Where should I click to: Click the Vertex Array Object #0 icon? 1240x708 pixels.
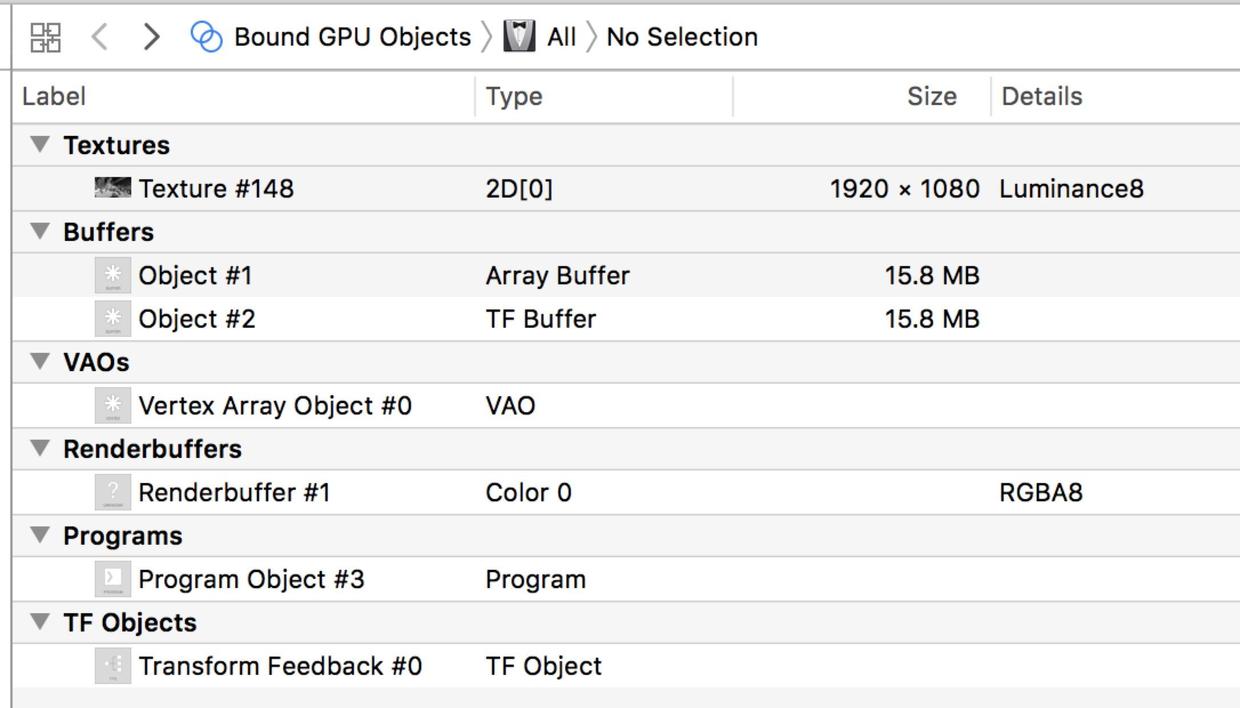[113, 405]
